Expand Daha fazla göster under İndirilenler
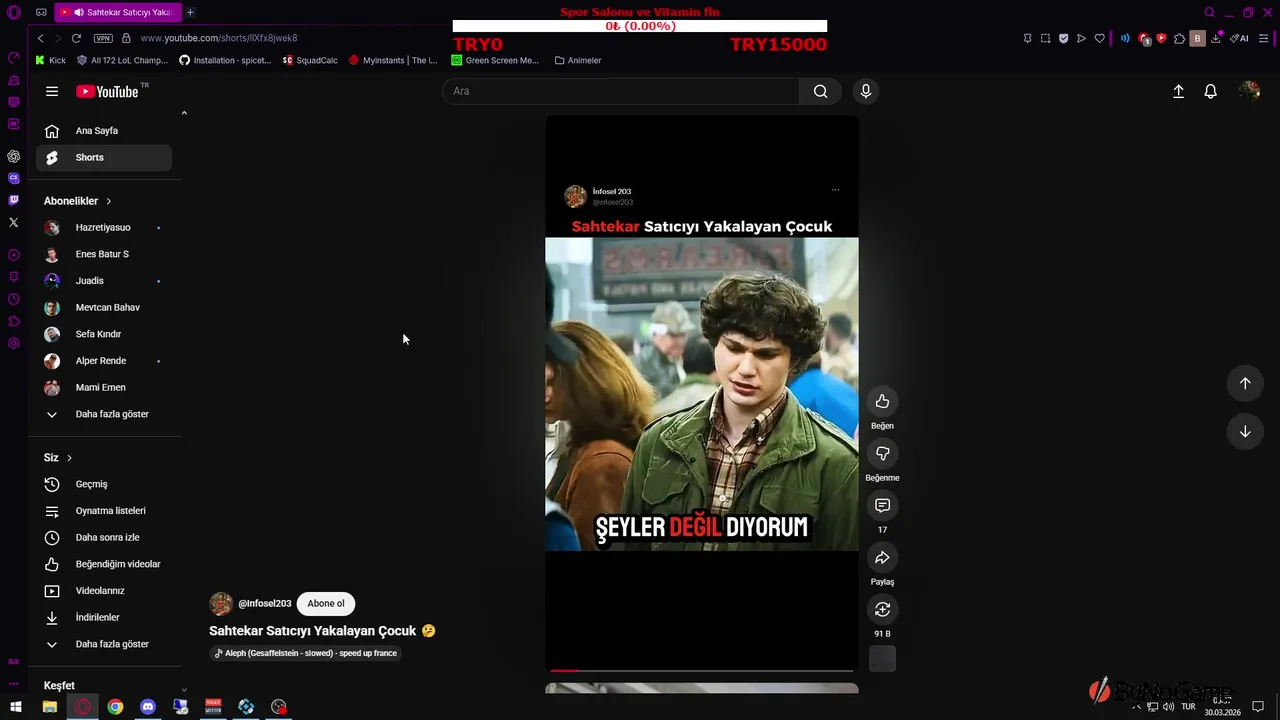The height and width of the screenshot is (720, 1280). pos(104,644)
